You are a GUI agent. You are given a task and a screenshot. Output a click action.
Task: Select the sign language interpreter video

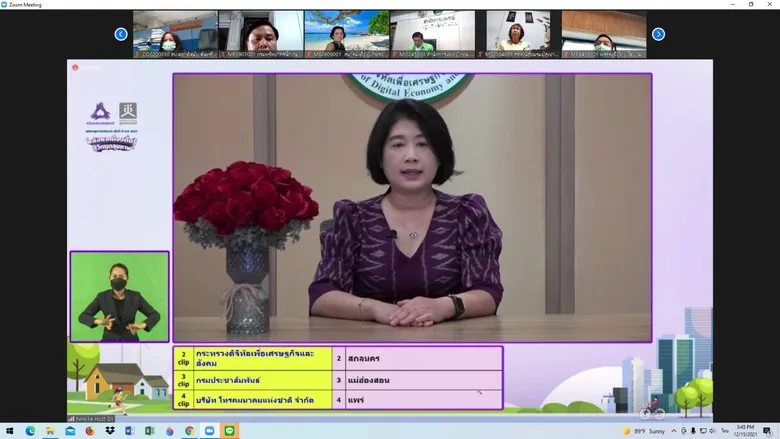(x=119, y=297)
